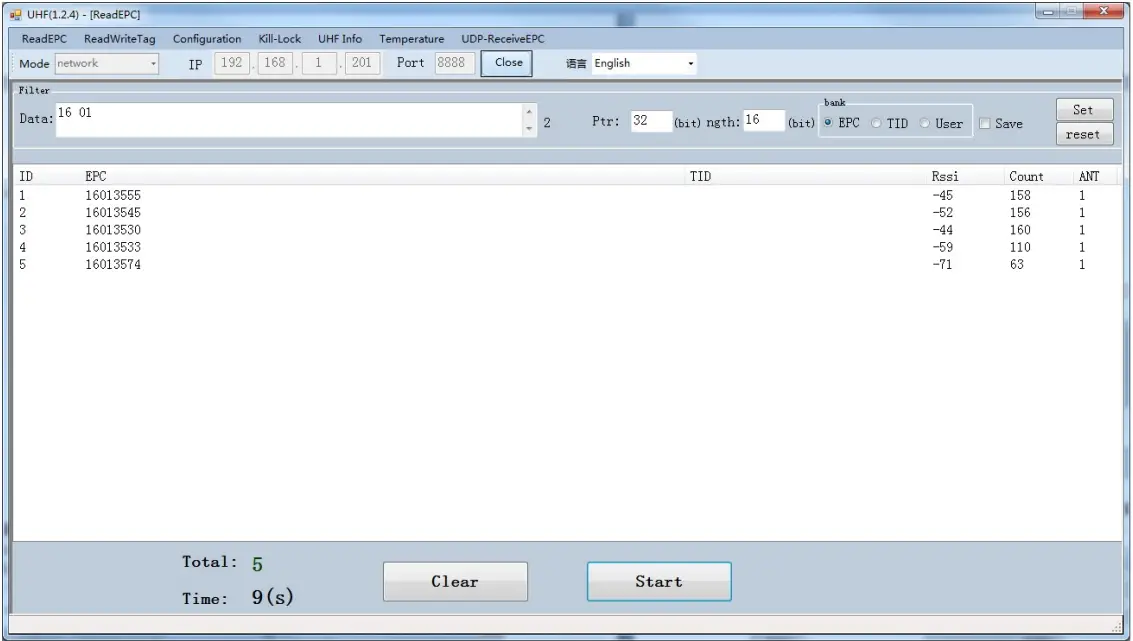Screen dimensions: 1133x641
Task: Click the IP last octet 201 field
Action: [x=362, y=63]
